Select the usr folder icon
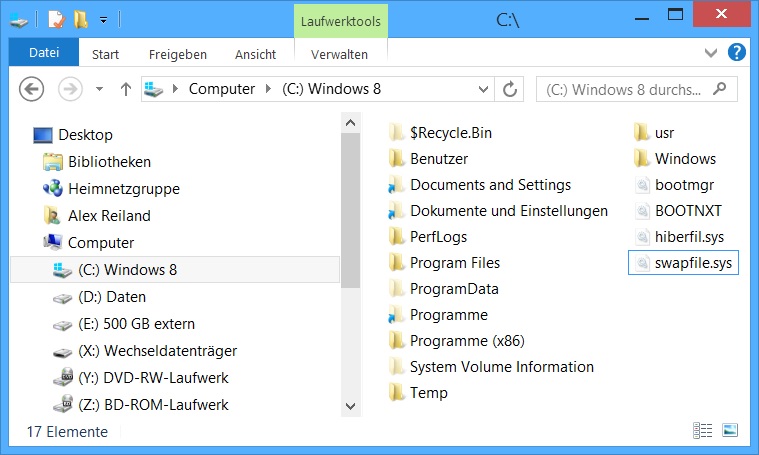The height and width of the screenshot is (455, 759). [x=641, y=132]
